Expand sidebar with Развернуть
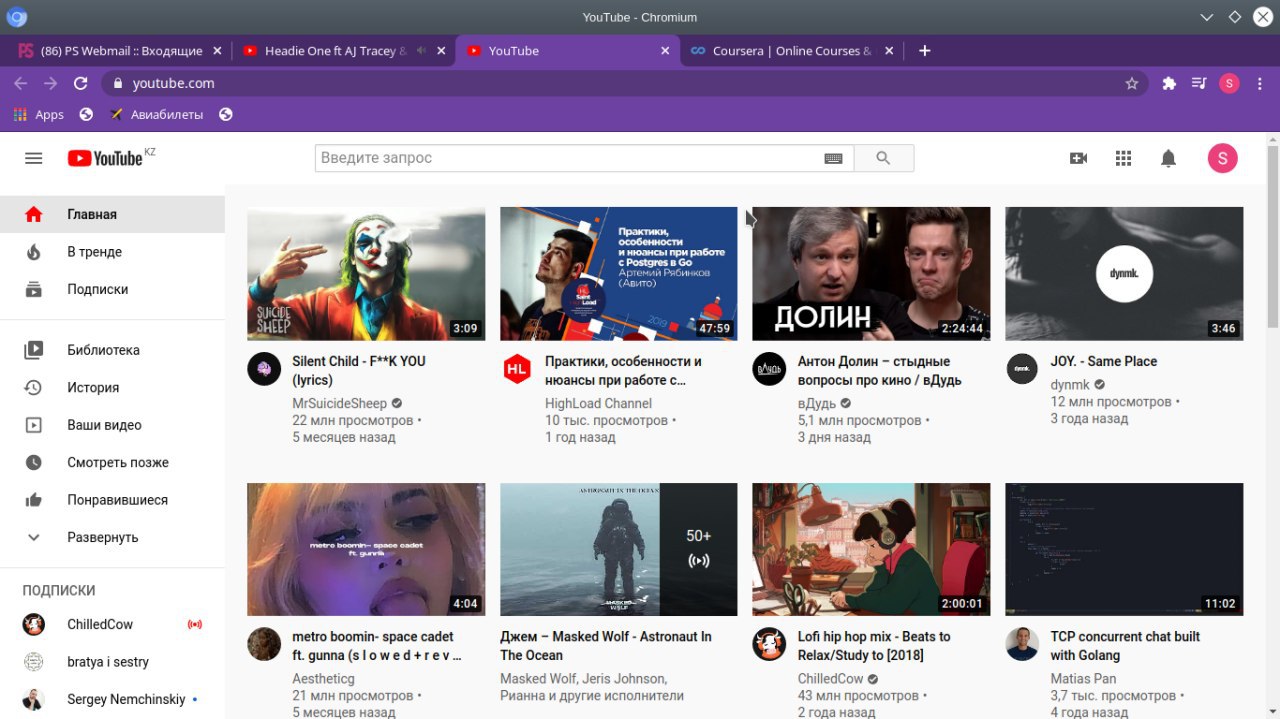 tap(102, 537)
